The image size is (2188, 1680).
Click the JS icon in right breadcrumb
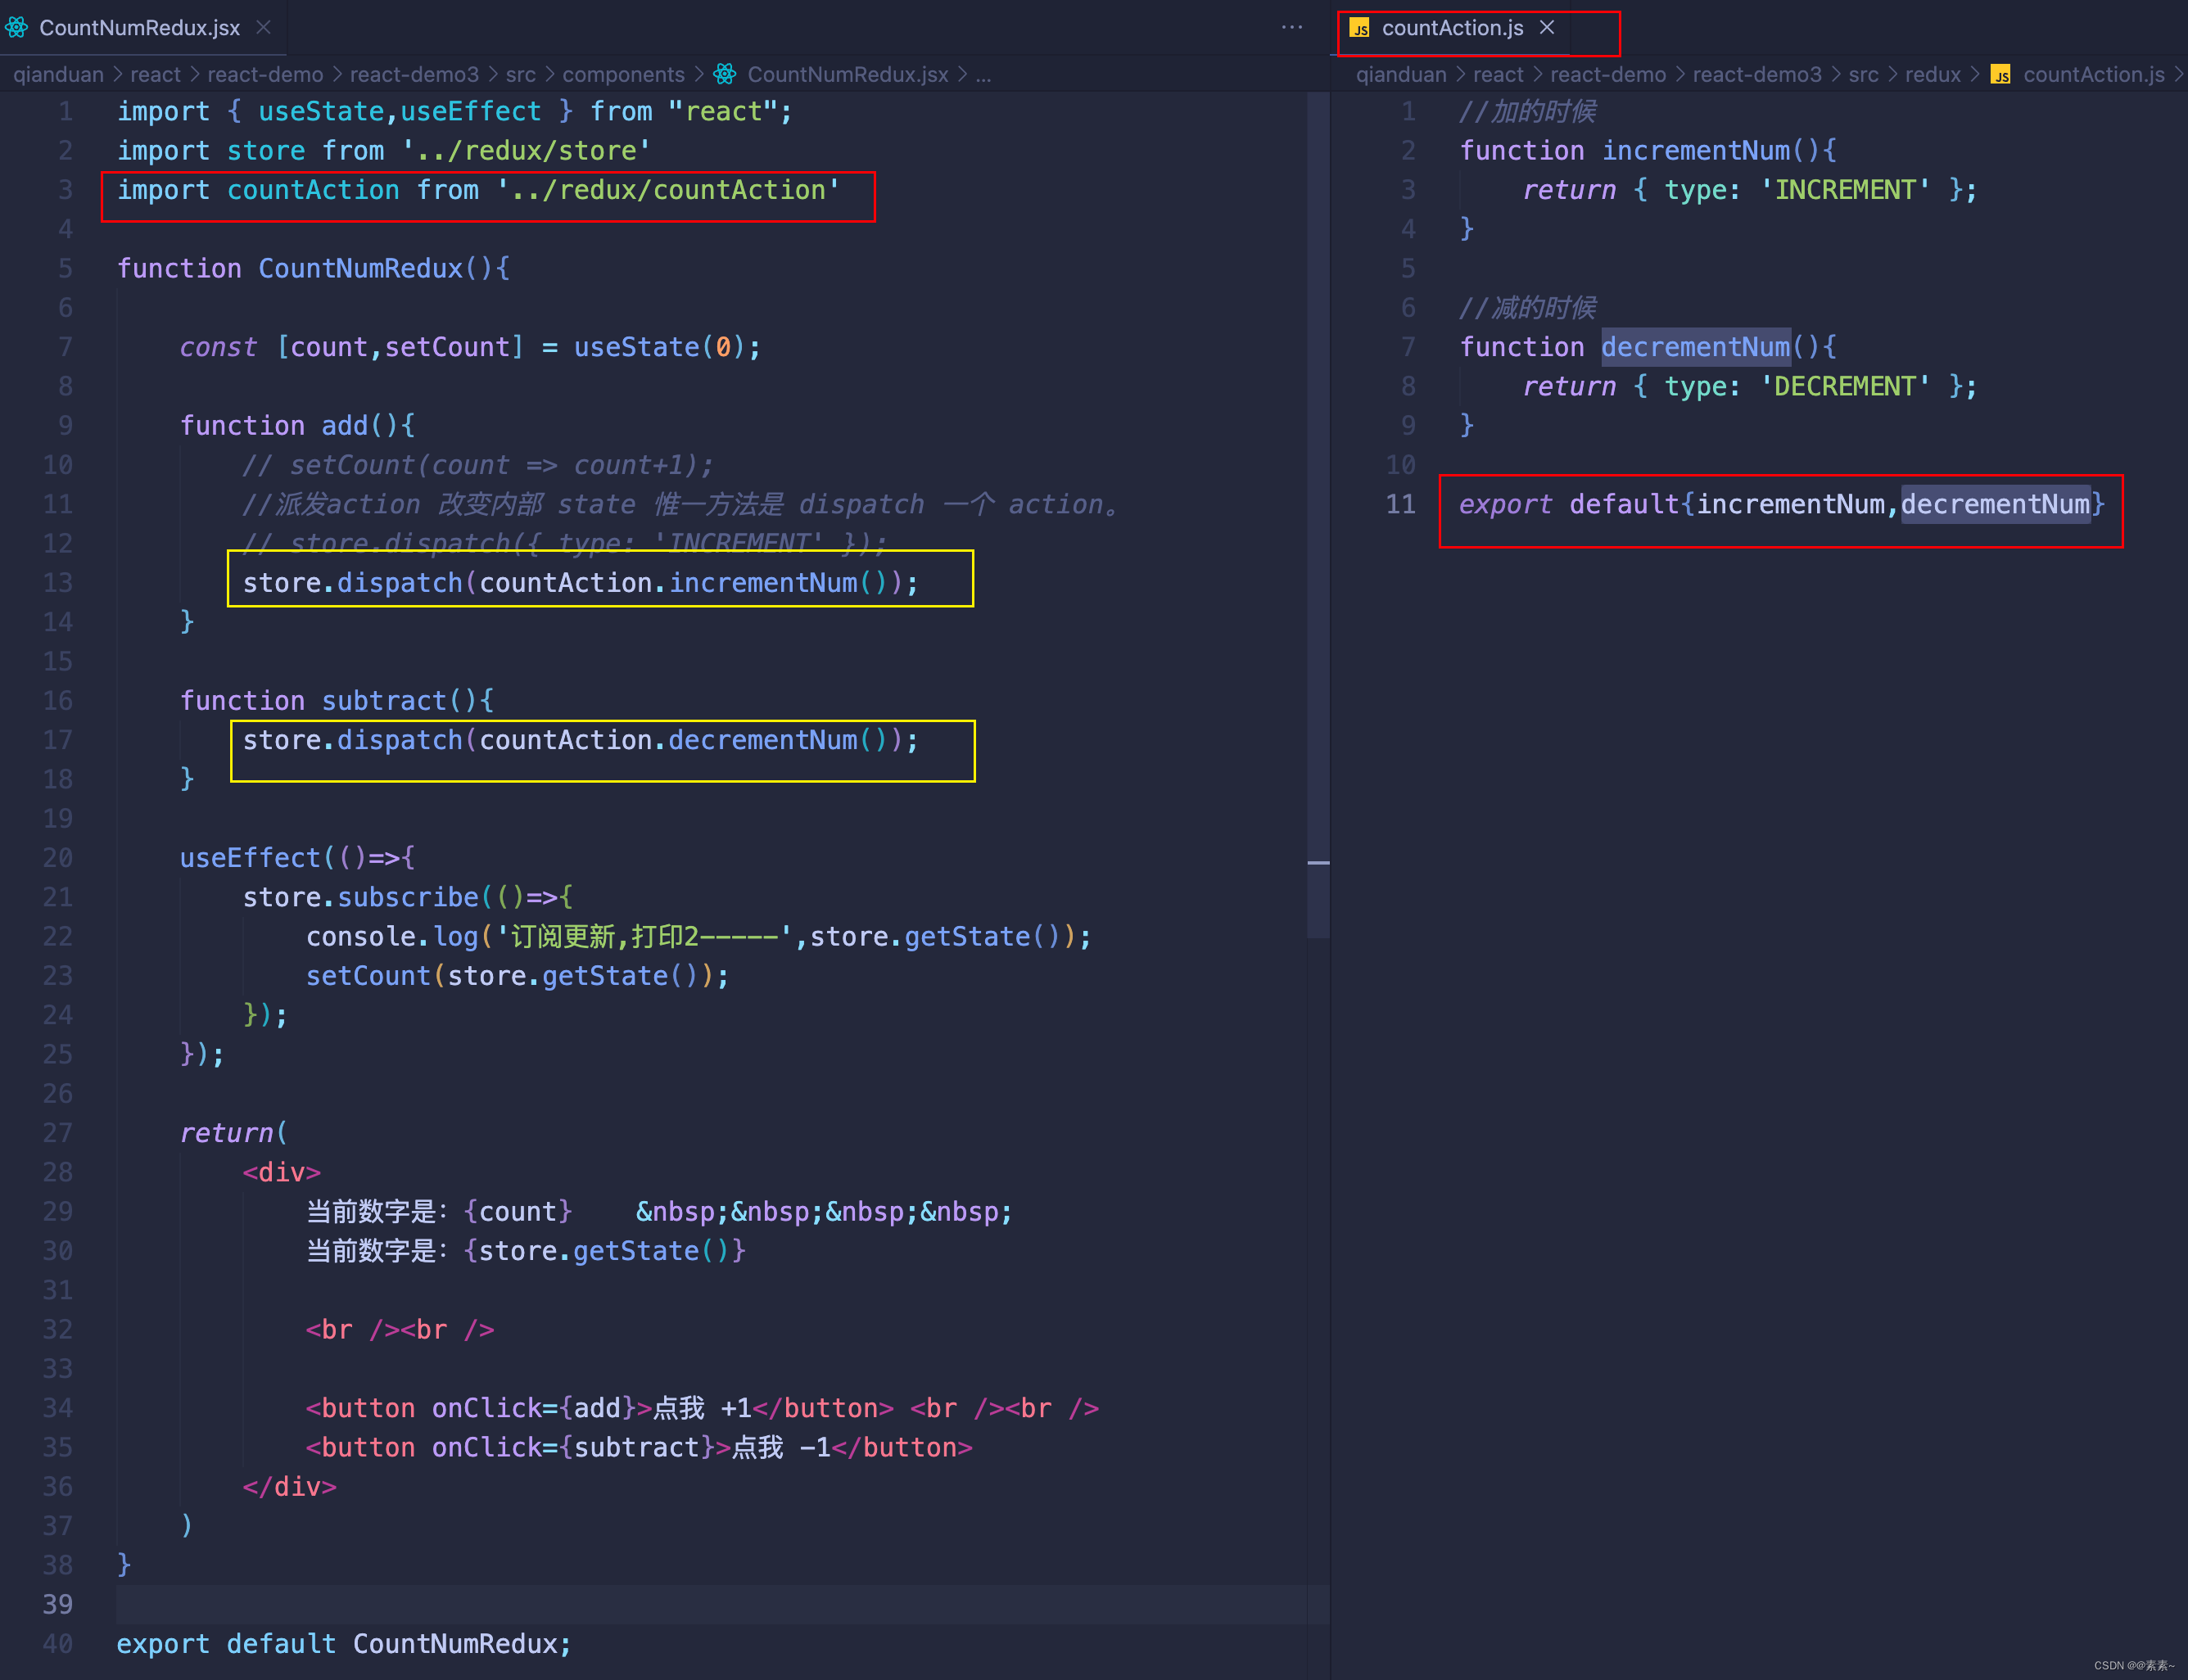point(2001,74)
